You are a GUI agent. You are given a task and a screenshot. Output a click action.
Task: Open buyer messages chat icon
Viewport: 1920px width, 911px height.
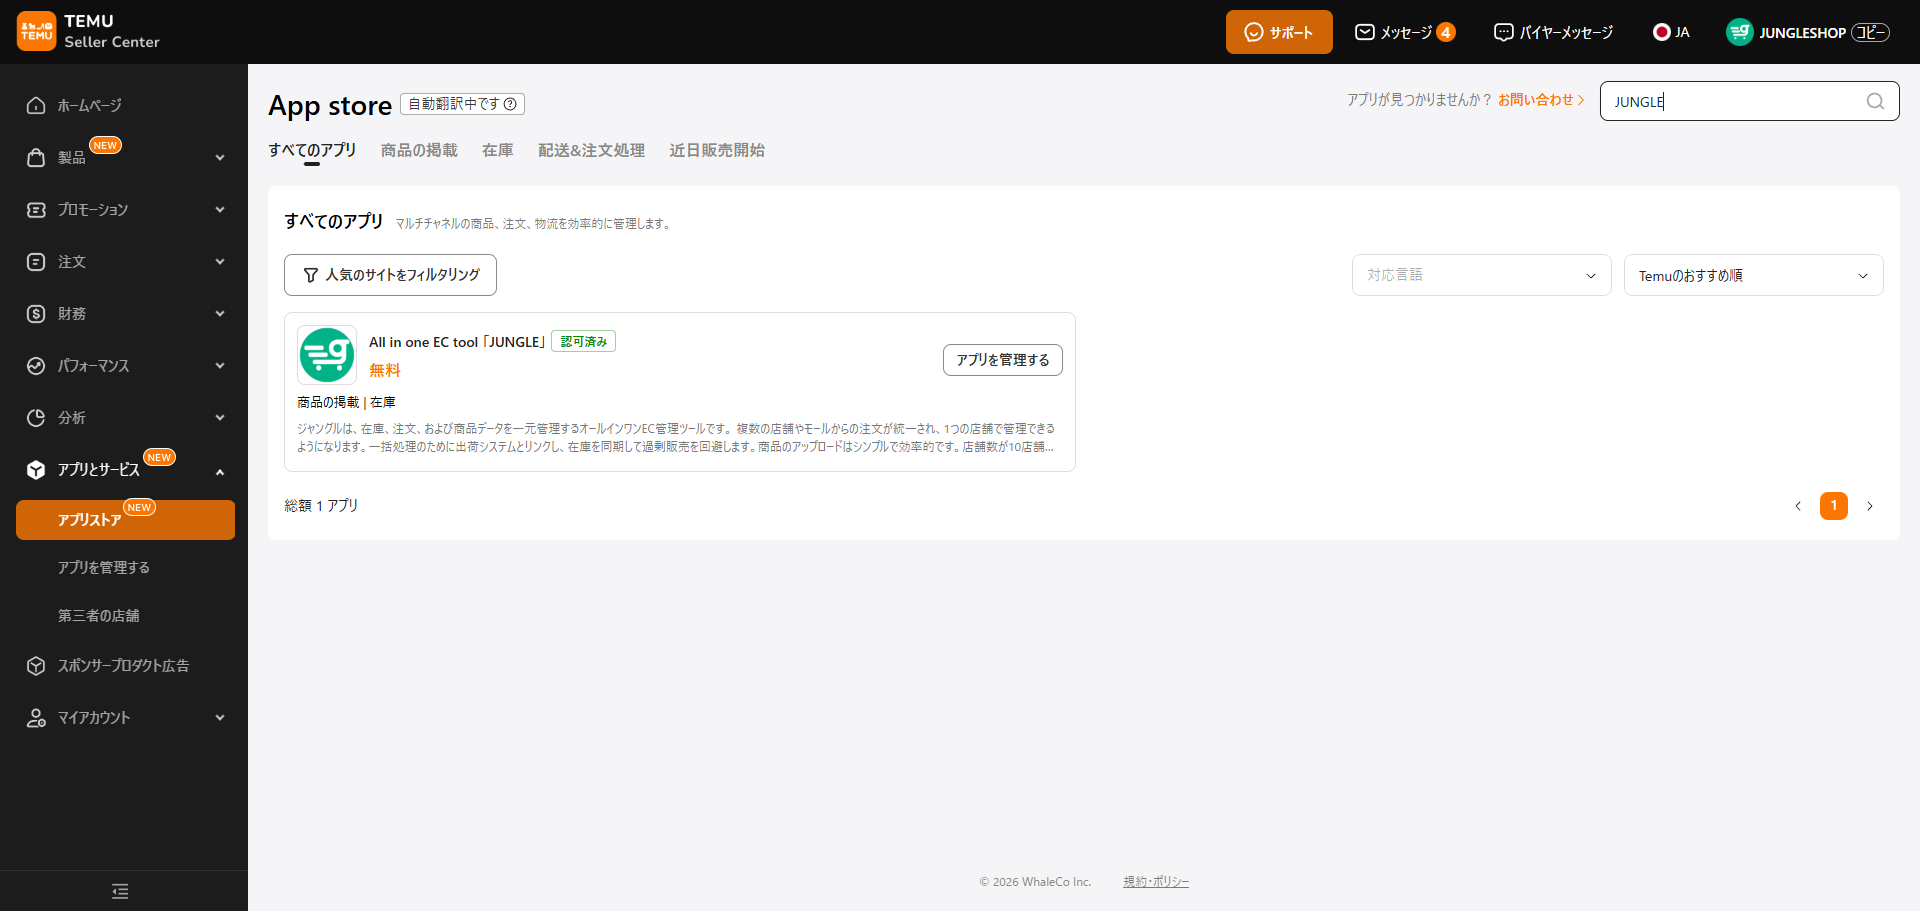point(1503,32)
